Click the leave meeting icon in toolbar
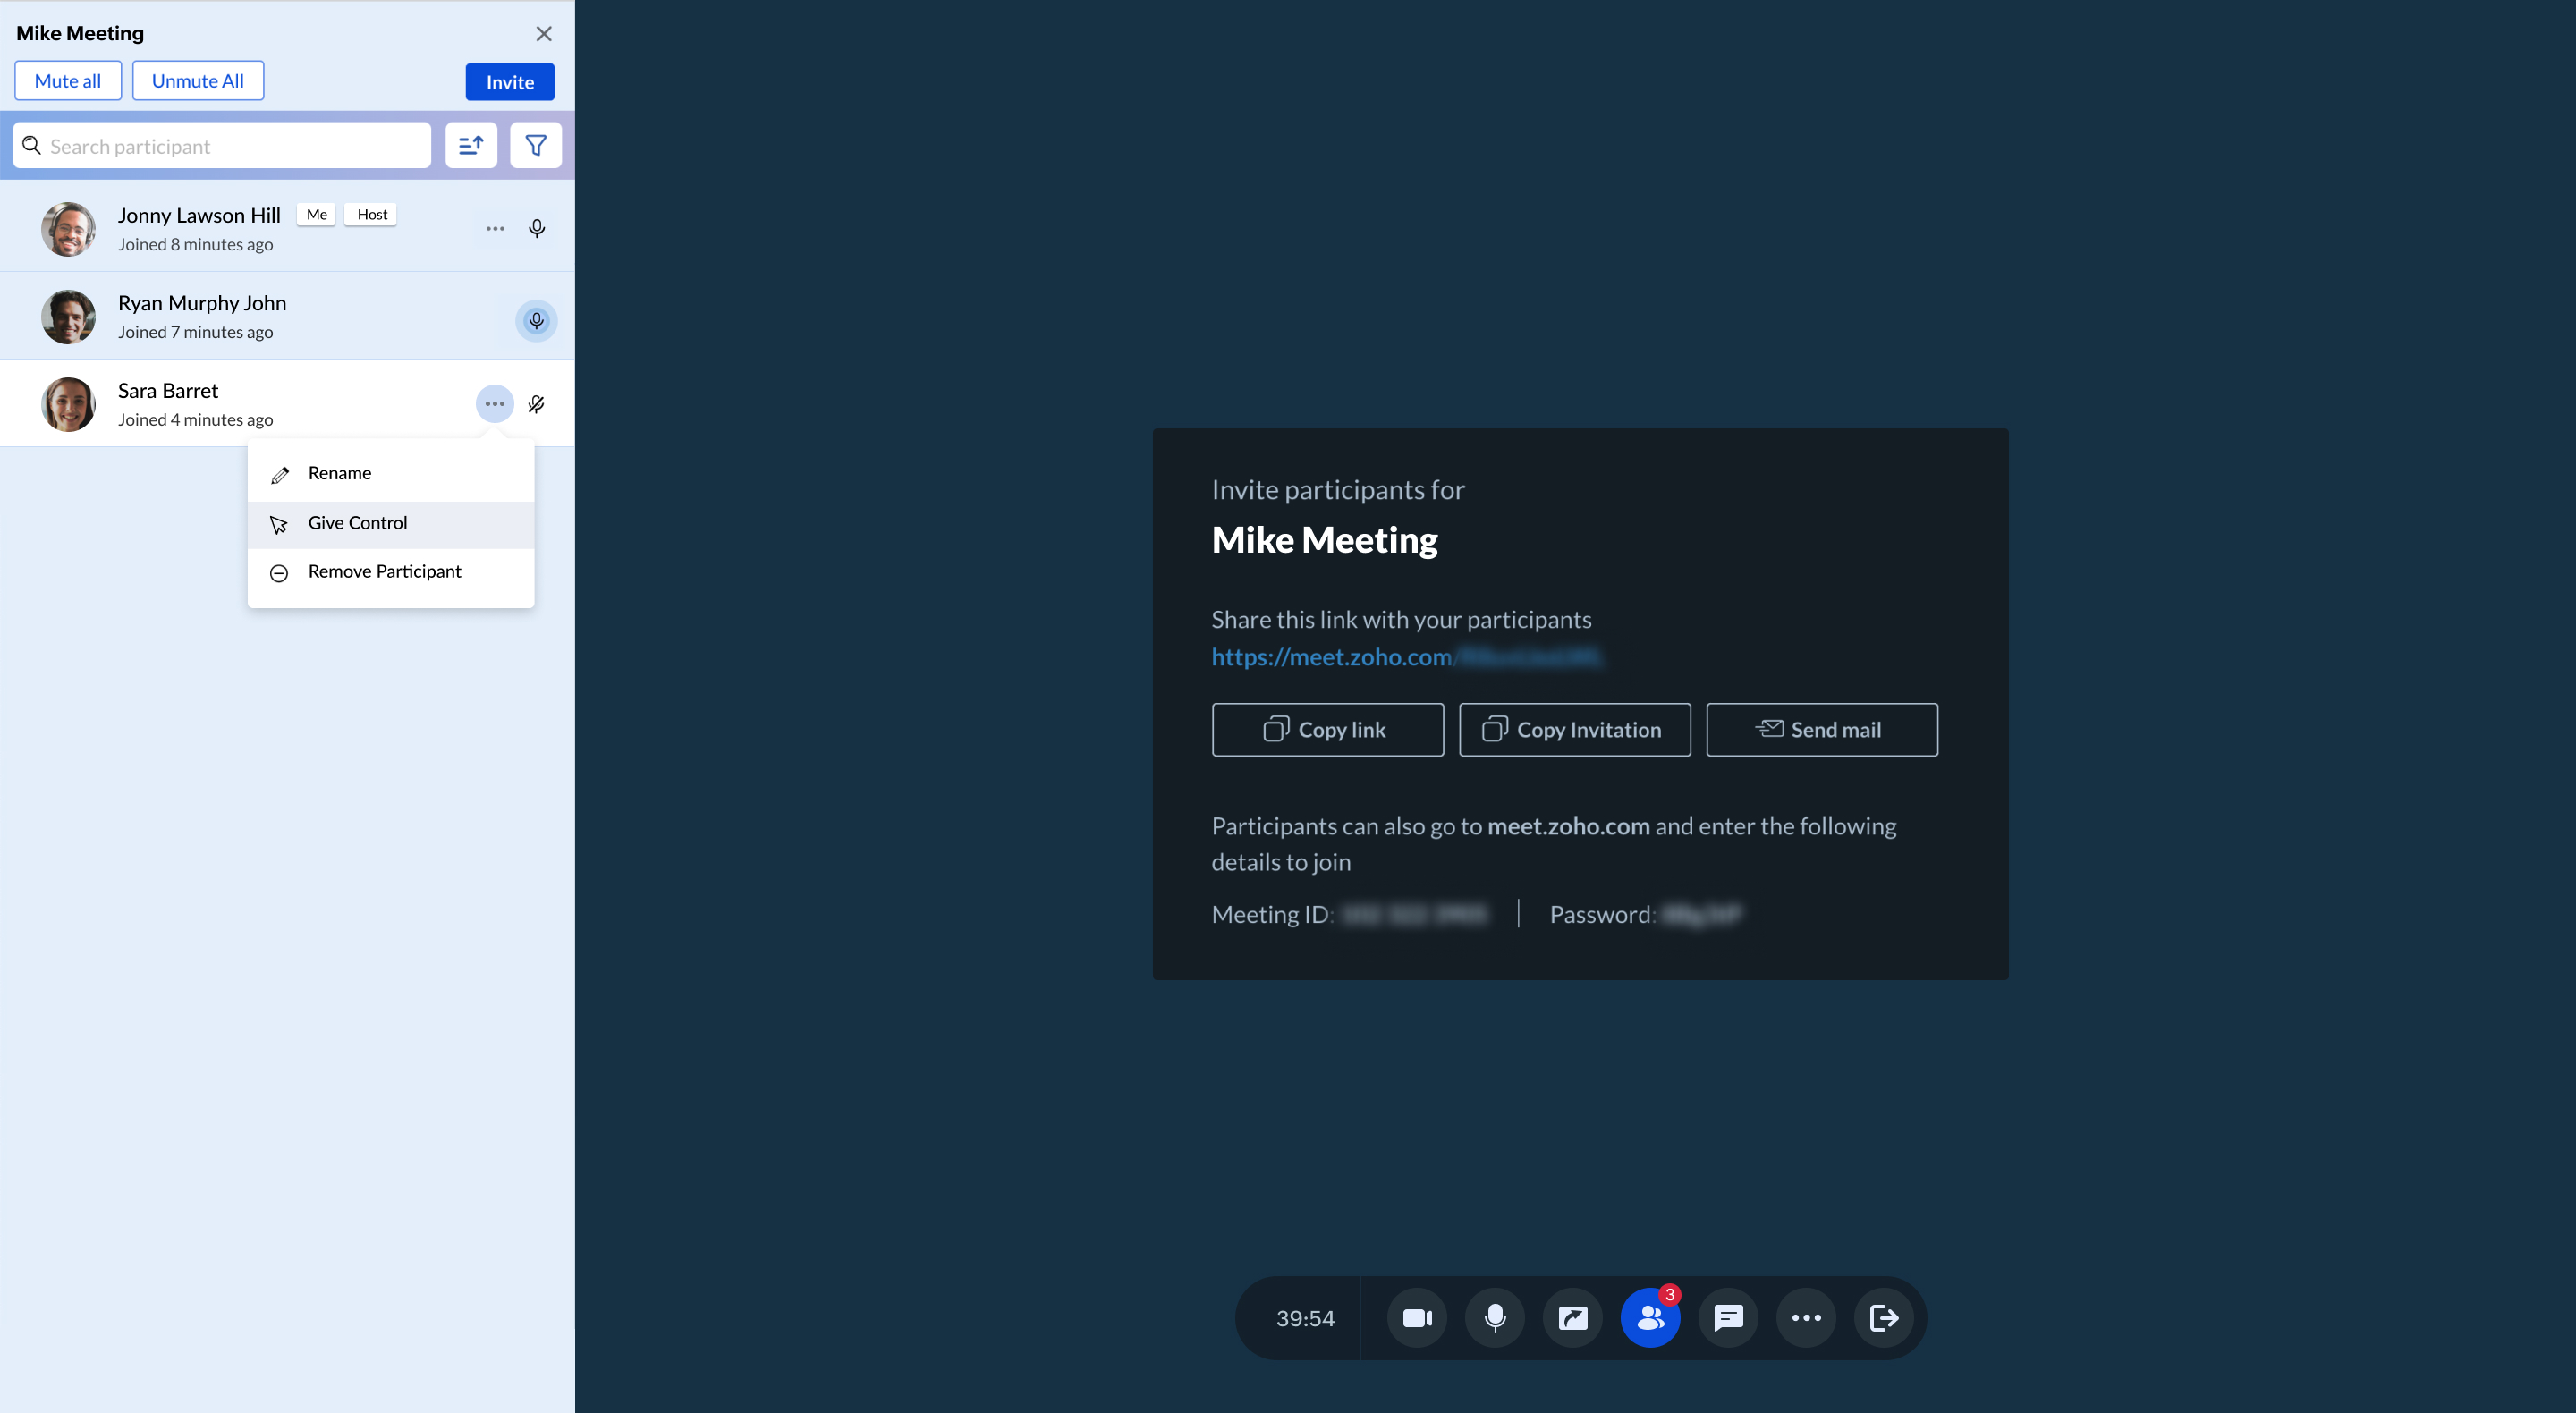This screenshot has height=1413, width=2576. tap(1884, 1317)
